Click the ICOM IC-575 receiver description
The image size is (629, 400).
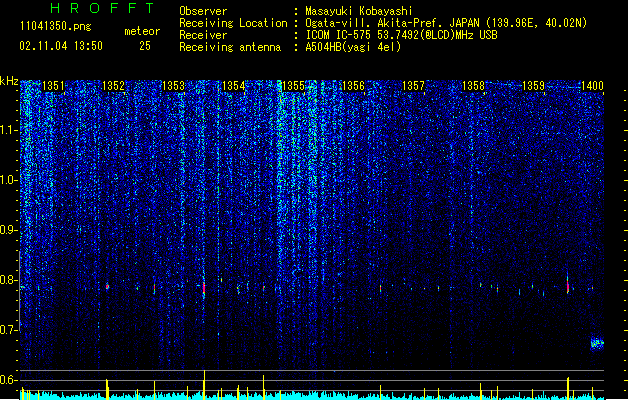point(401,35)
